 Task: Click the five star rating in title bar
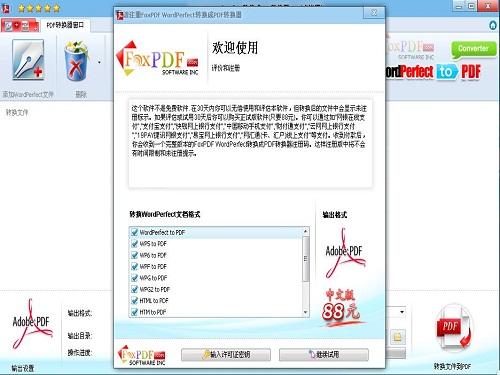point(39,8)
